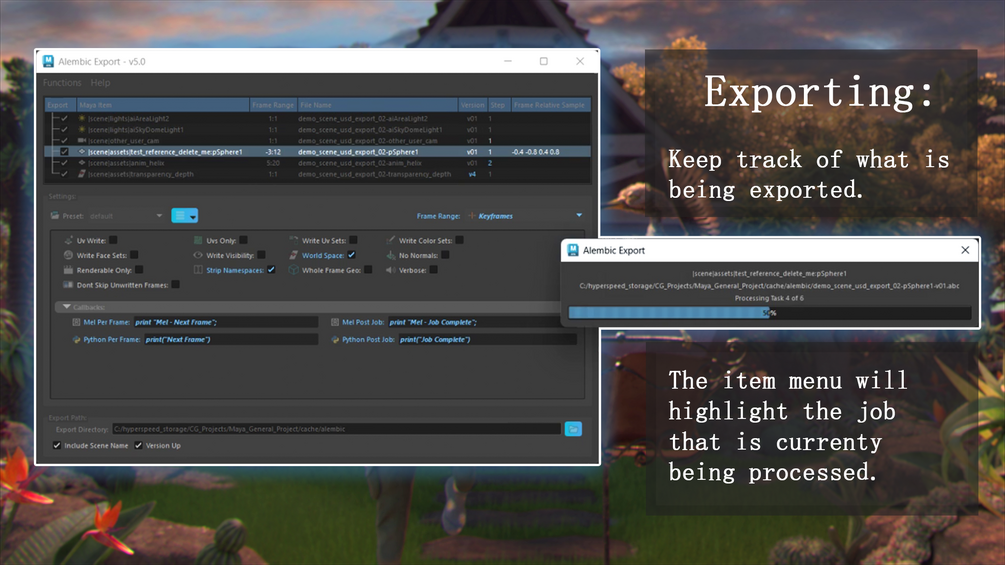Click the Uvs Only icon
This screenshot has height=565, width=1005.
(x=198, y=240)
